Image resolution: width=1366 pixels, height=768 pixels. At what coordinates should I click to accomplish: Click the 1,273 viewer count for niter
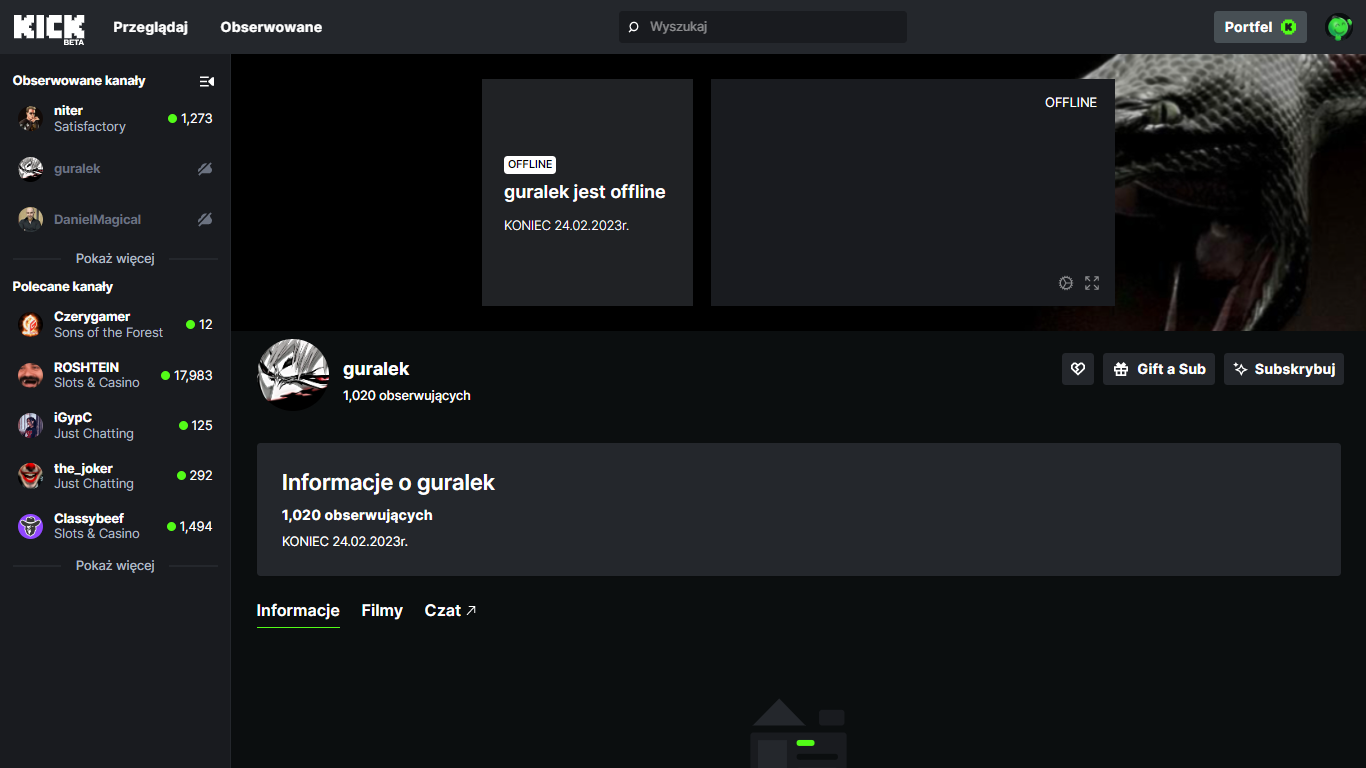point(197,118)
